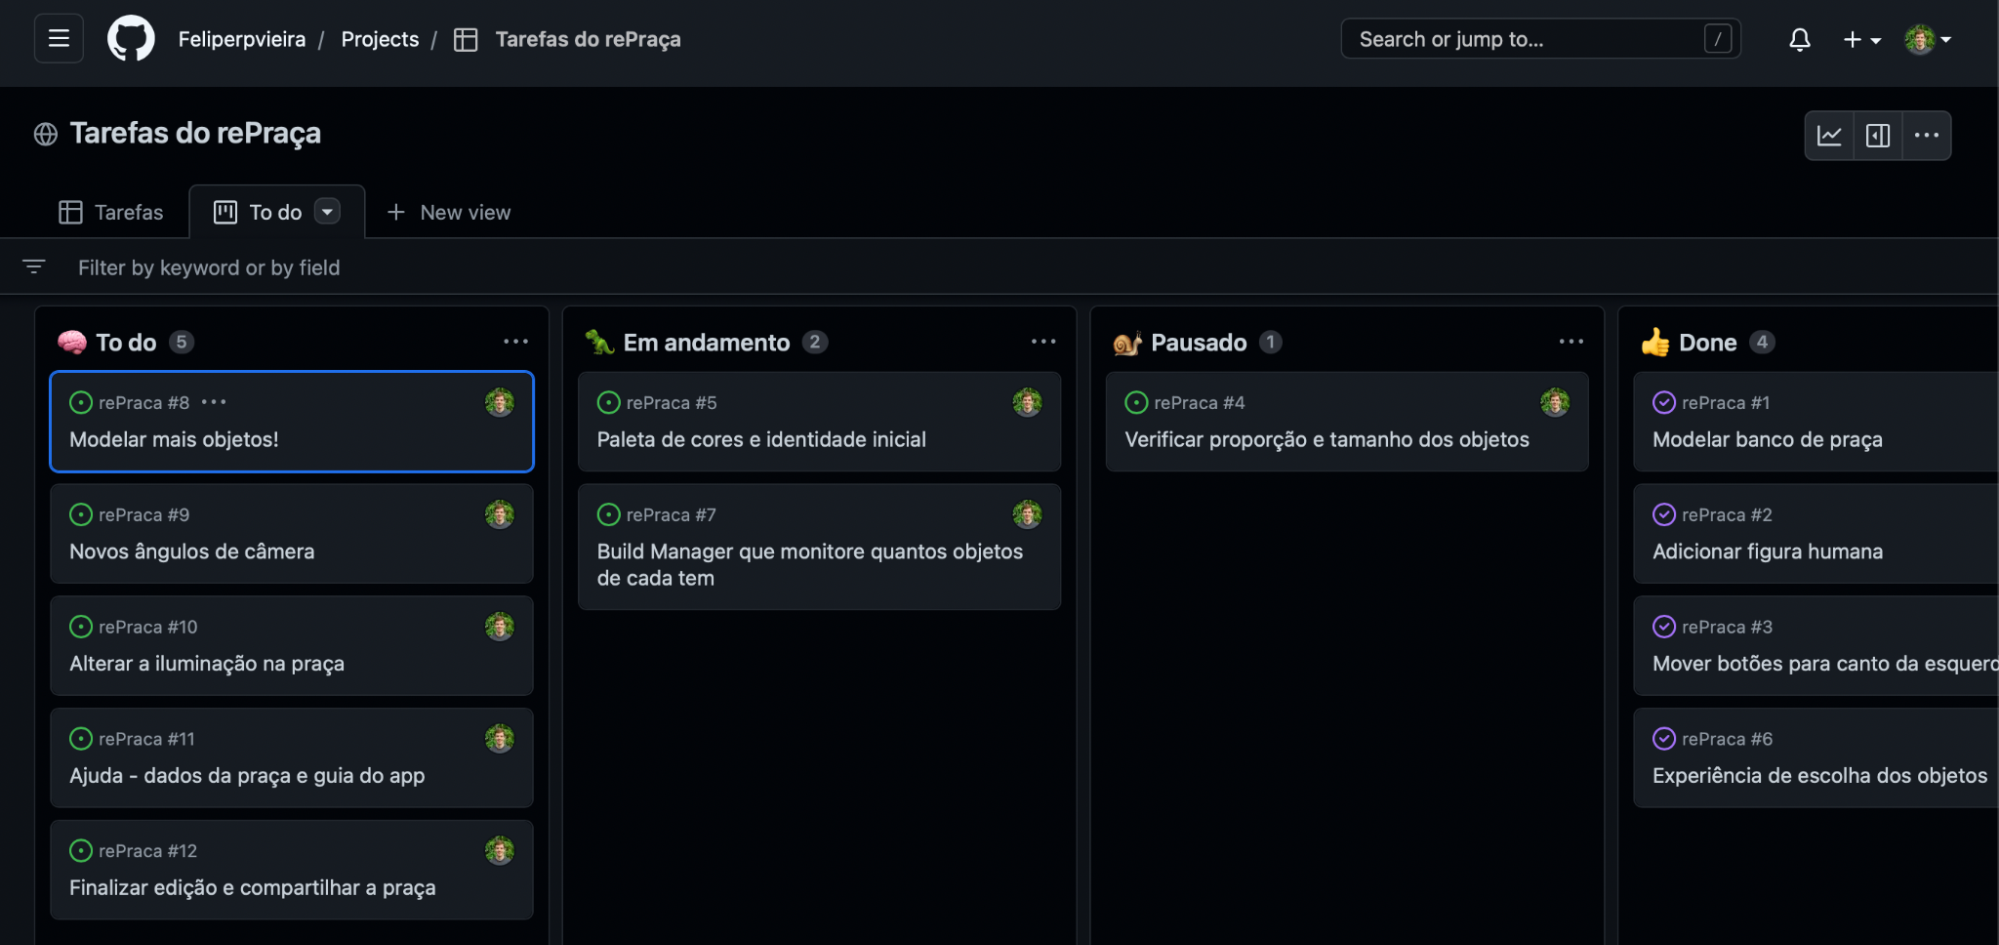
Task: Click the filter lines icon
Action: pyautogui.click(x=34, y=267)
